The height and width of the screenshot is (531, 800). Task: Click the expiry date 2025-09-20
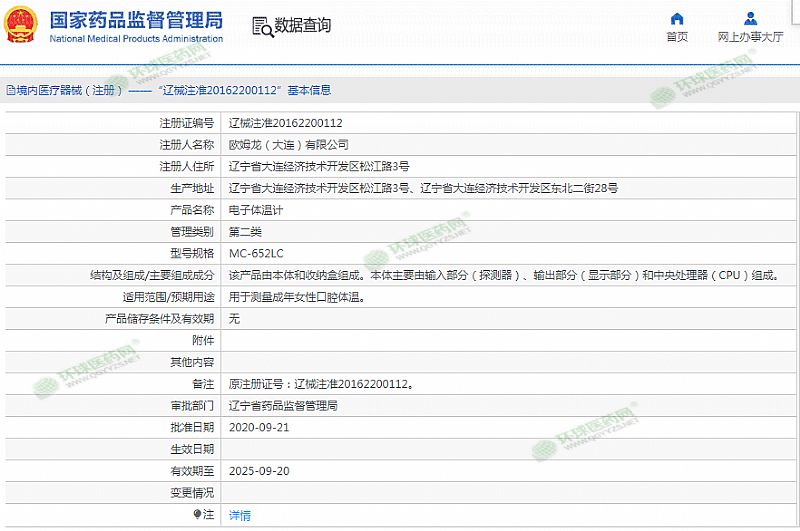click(x=259, y=471)
